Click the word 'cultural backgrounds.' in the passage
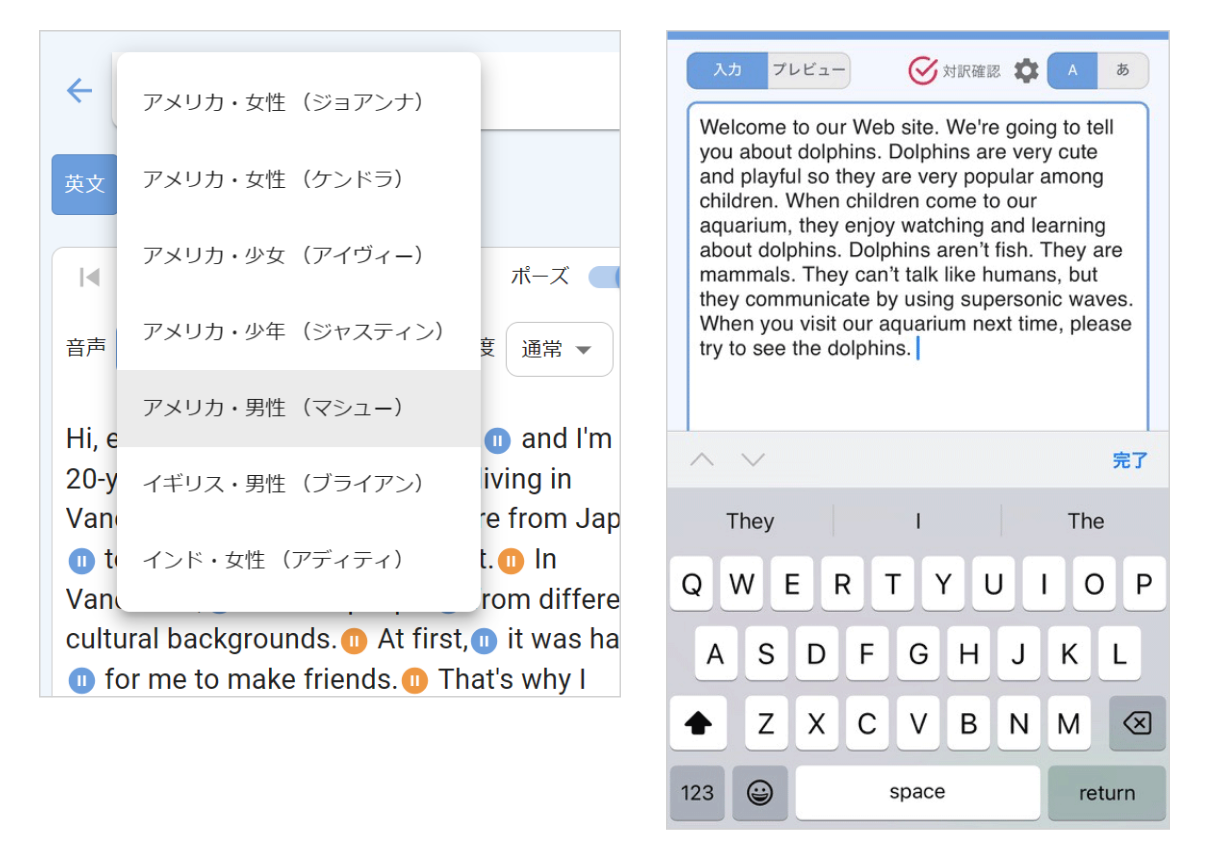The height and width of the screenshot is (860, 1208). (x=201, y=639)
